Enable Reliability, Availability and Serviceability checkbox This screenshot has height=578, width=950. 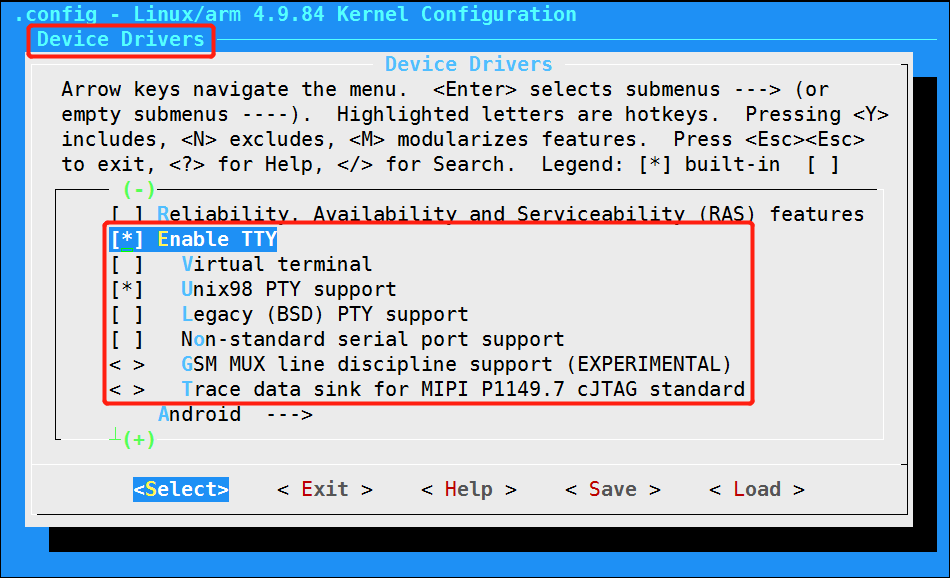[127, 214]
